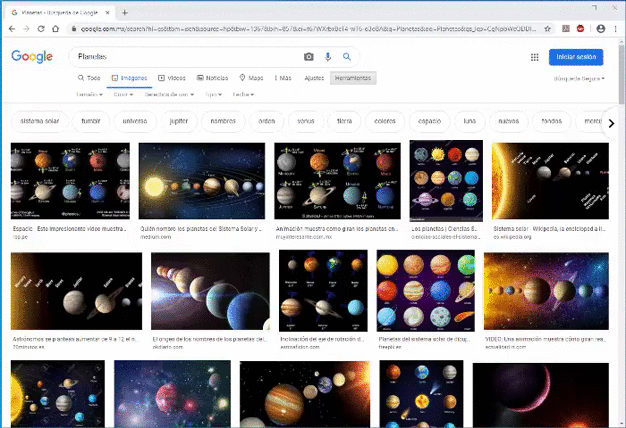626x428 pixels.
Task: Click the Planetas search input field
Action: (188, 57)
